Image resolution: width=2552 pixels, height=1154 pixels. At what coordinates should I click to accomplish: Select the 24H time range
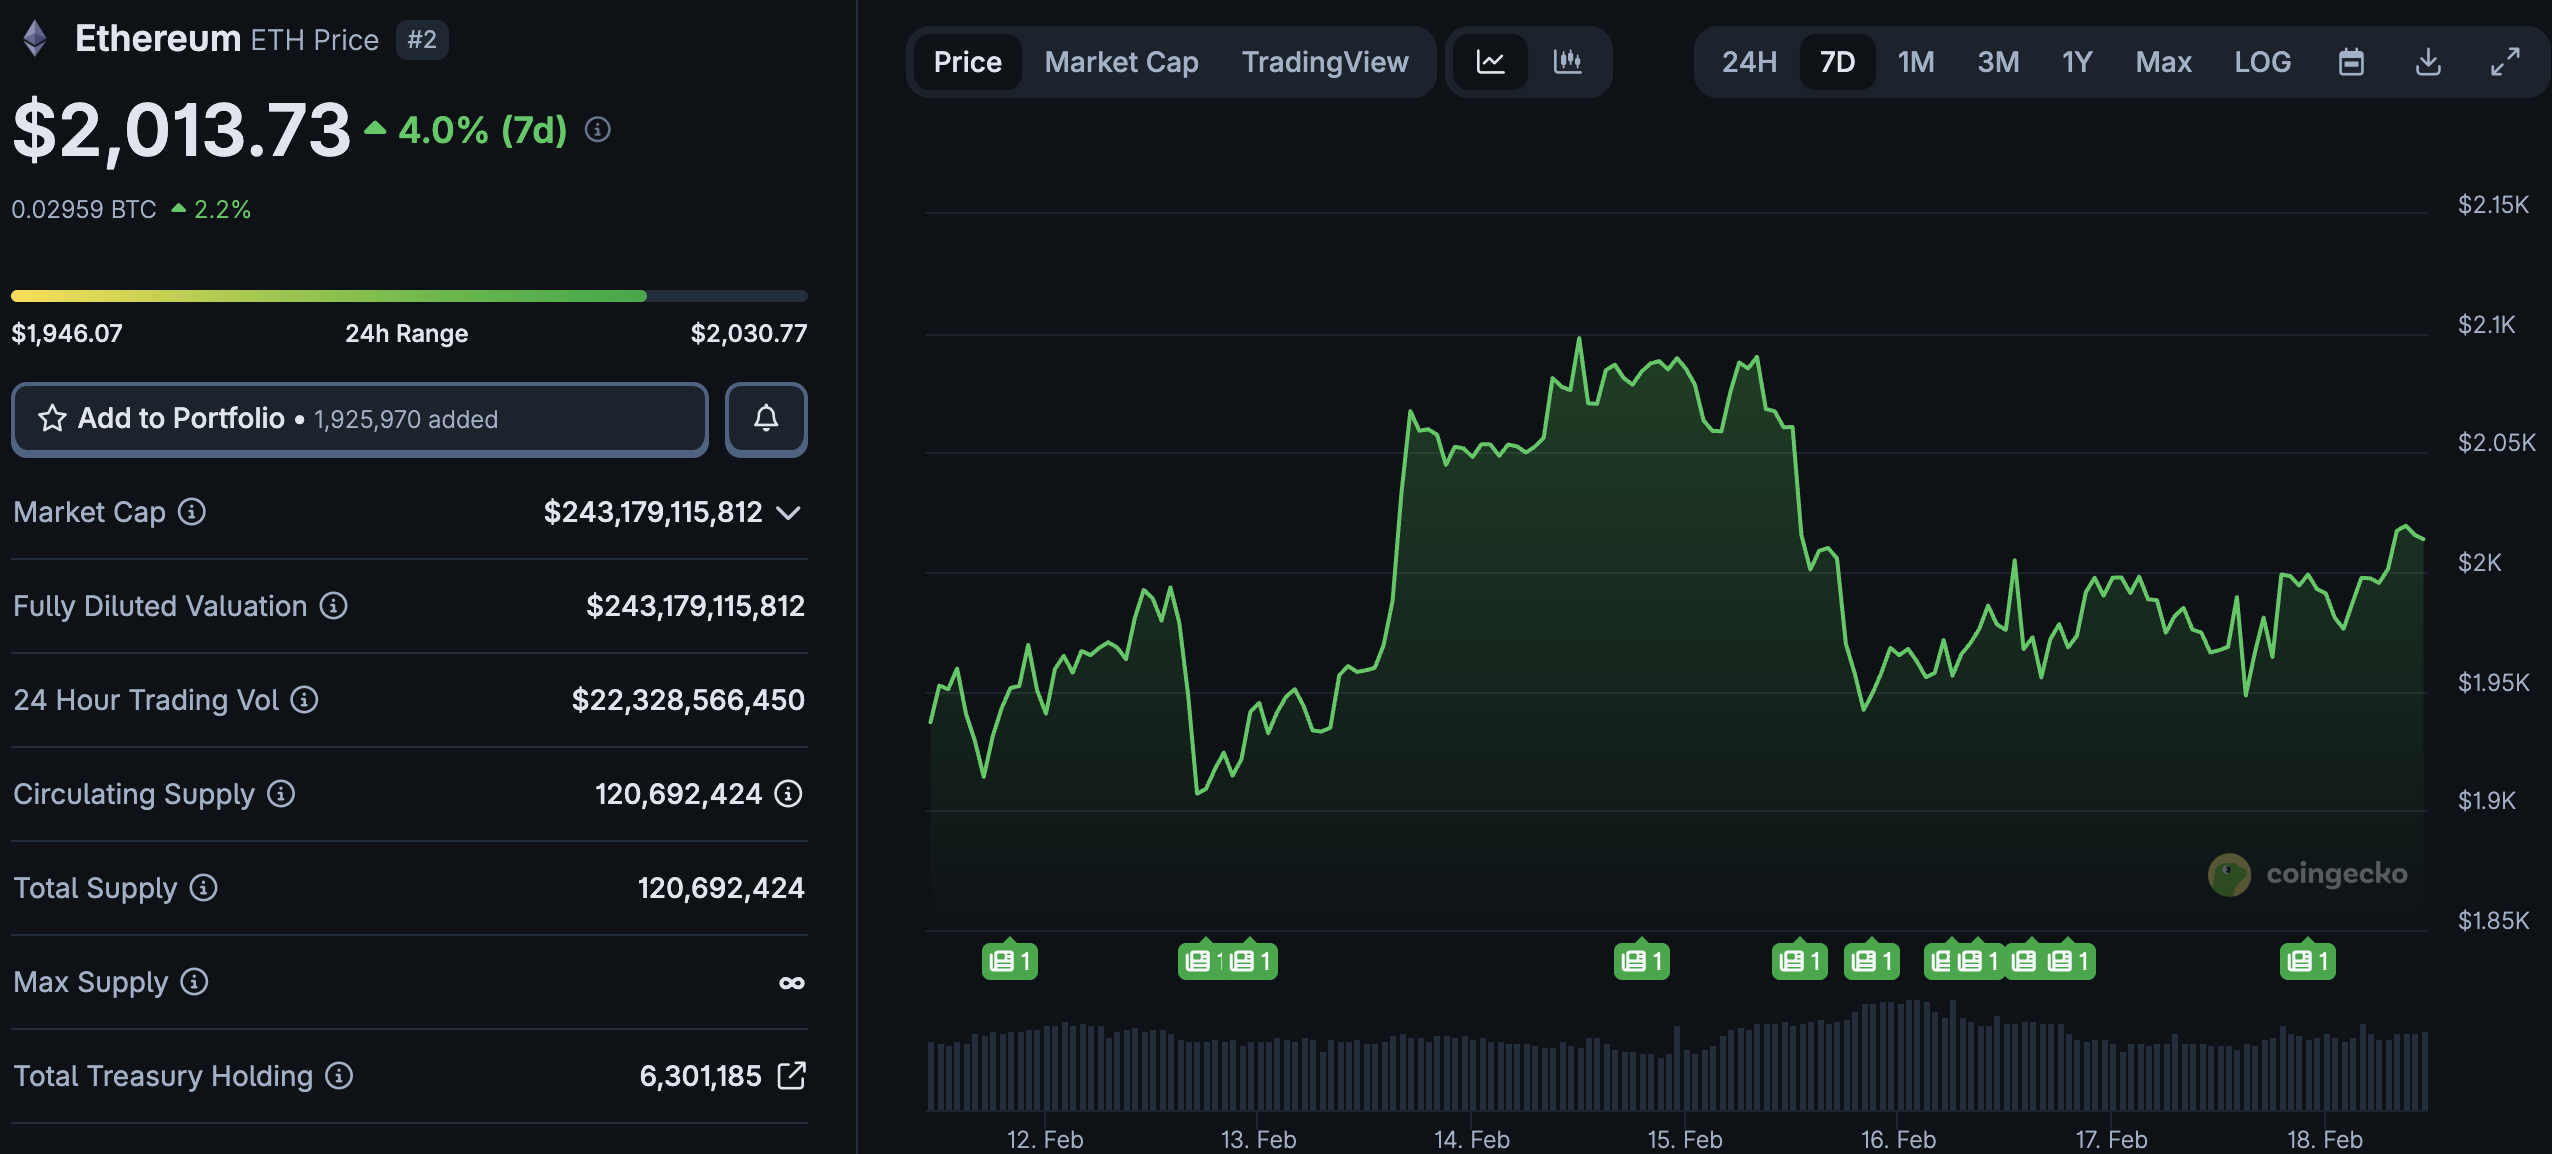pyautogui.click(x=1749, y=62)
